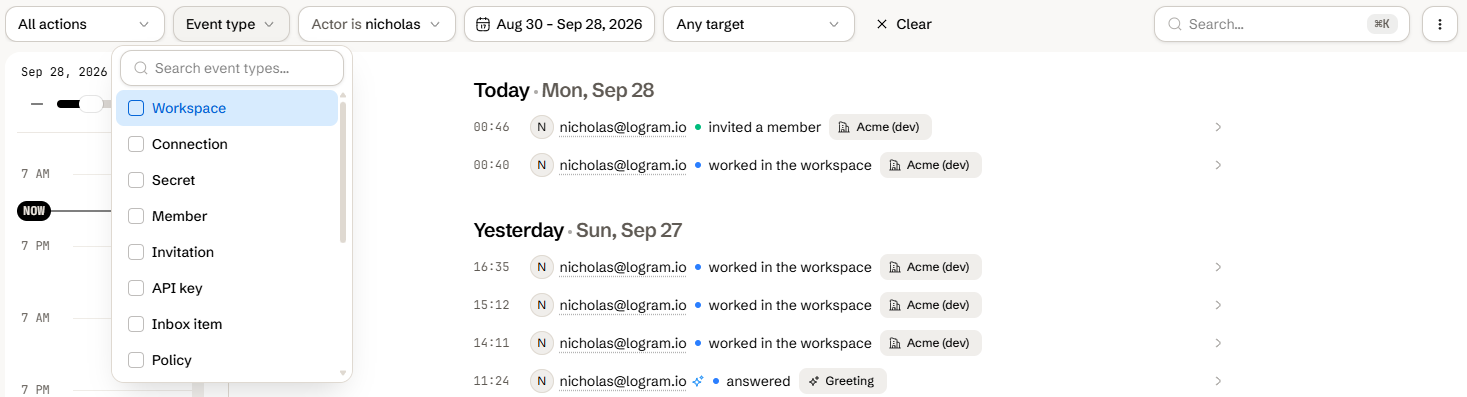1467x397 pixels.
Task: Open Acme (dev) tag on 14:11 event
Action: point(931,343)
